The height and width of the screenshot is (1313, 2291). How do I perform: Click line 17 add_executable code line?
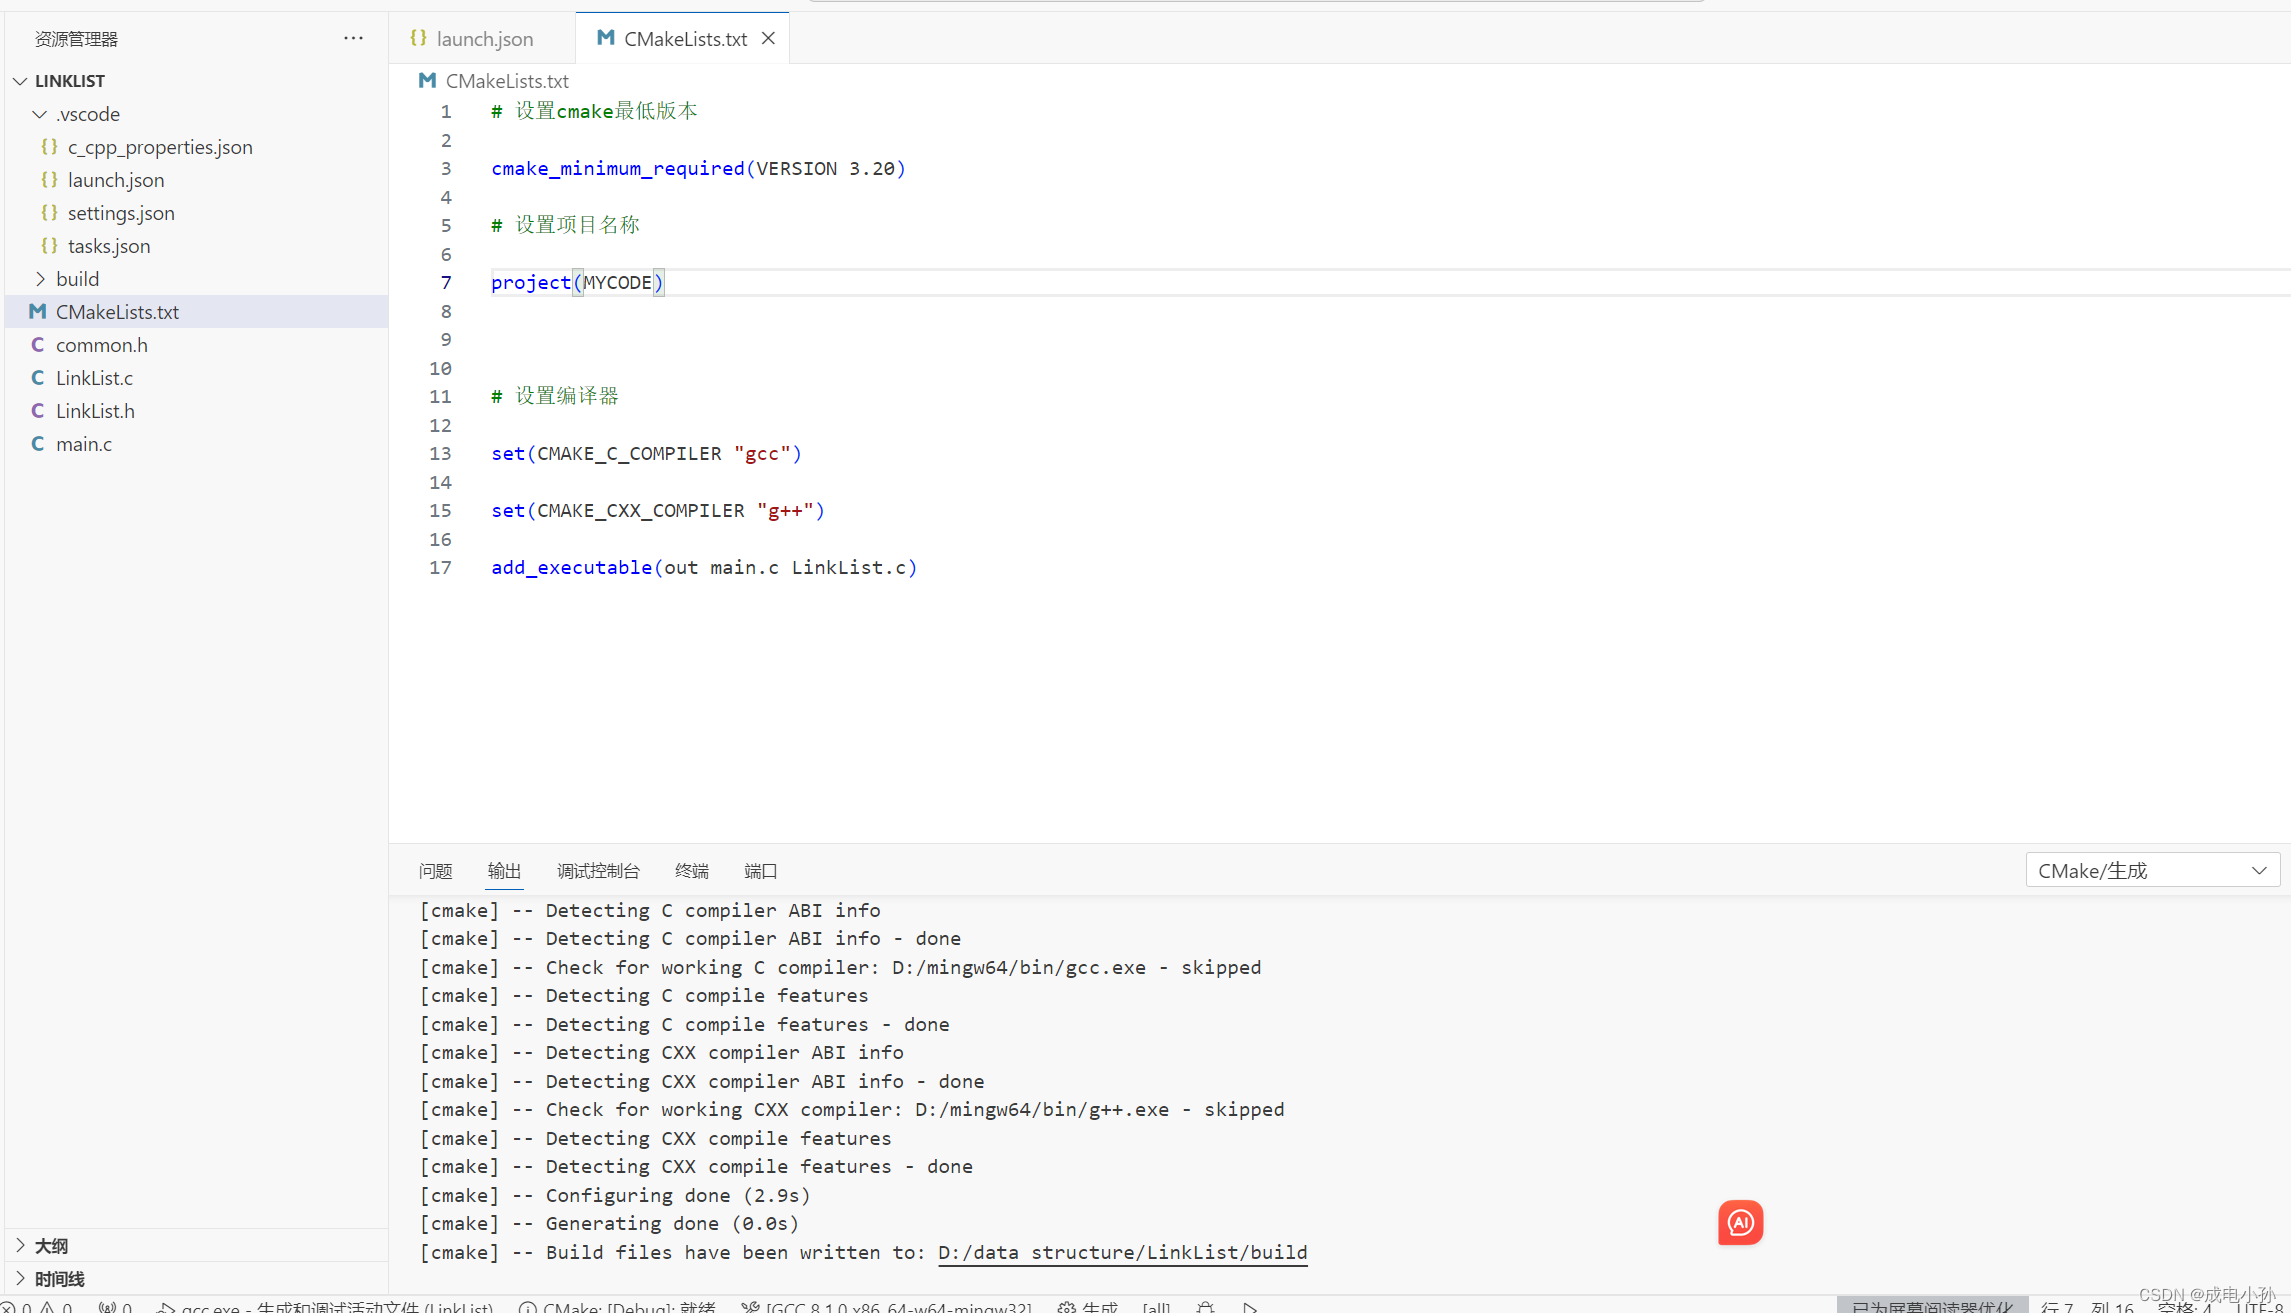703,567
